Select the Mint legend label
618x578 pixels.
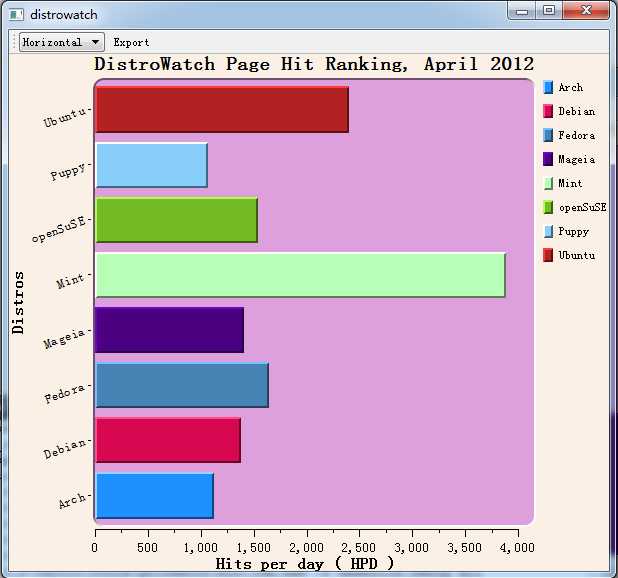(570, 183)
